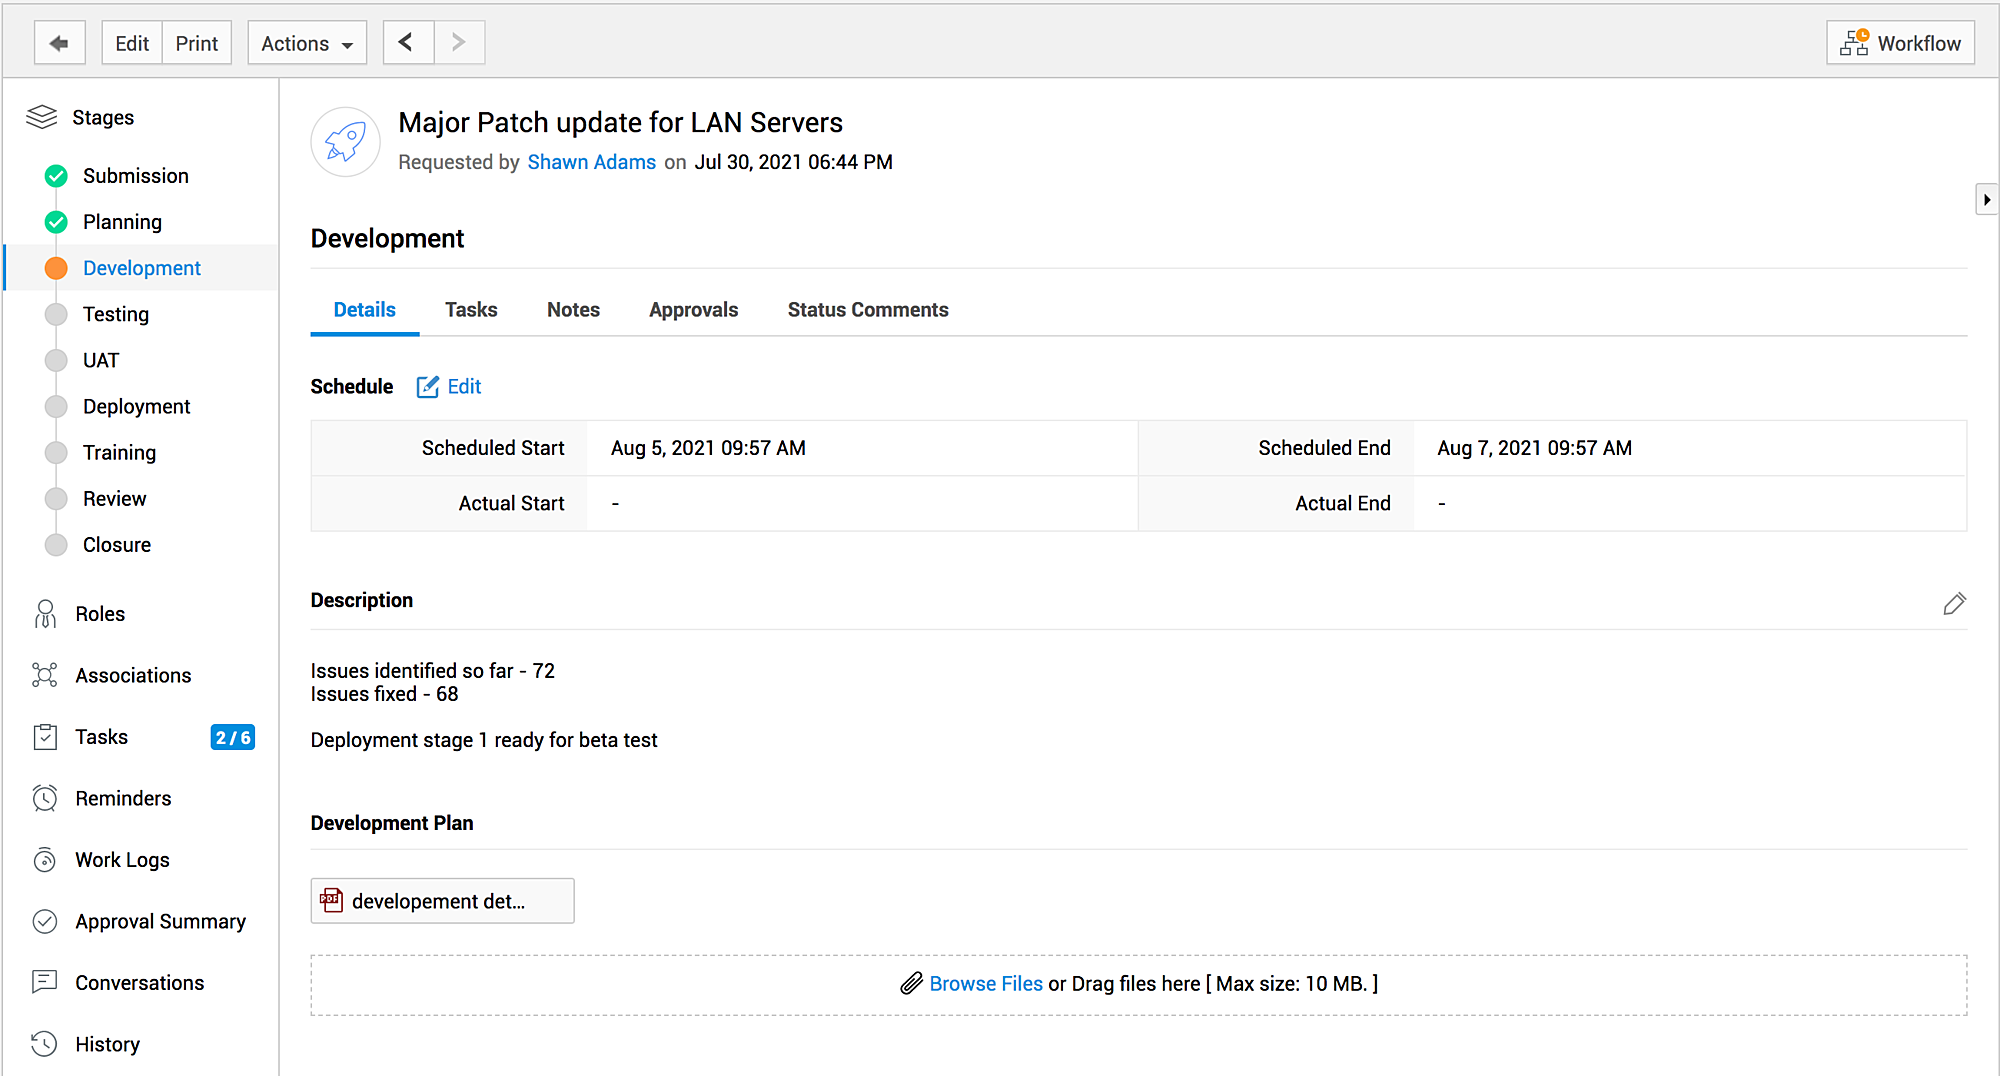Expand the right side panel arrow
2000x1076 pixels.
[x=1986, y=199]
